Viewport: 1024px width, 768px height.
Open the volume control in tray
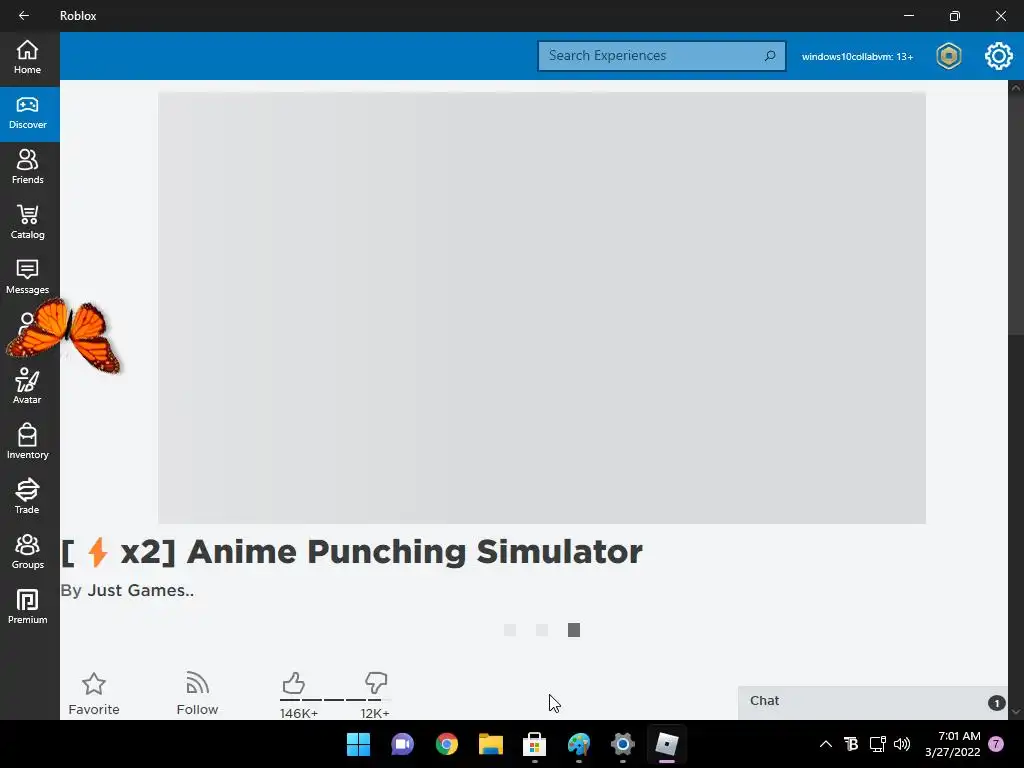click(x=902, y=744)
